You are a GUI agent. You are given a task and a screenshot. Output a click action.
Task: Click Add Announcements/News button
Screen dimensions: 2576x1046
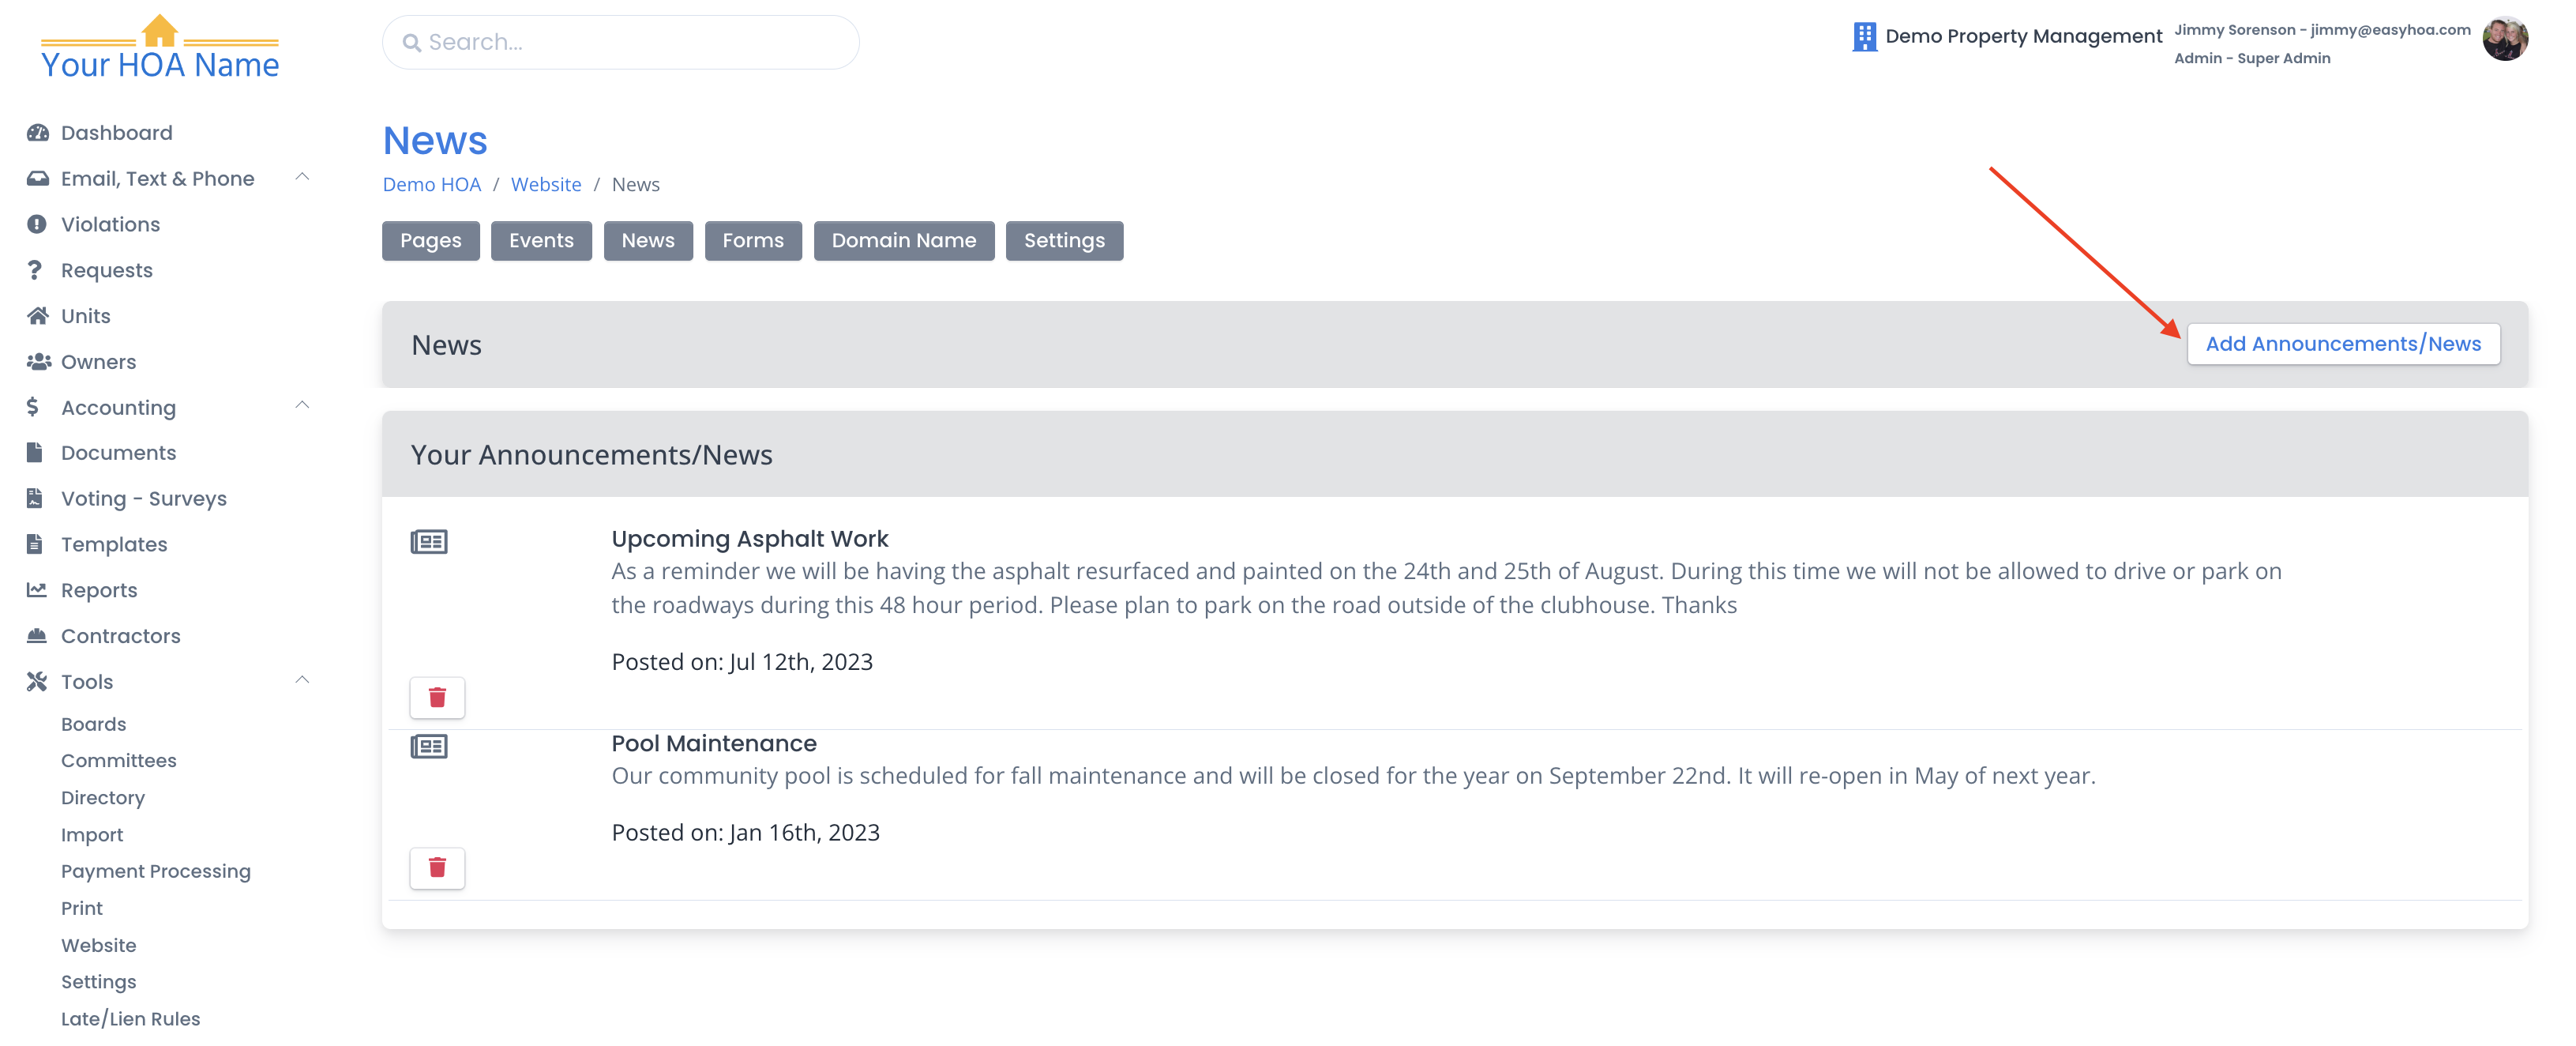pyautogui.click(x=2343, y=344)
